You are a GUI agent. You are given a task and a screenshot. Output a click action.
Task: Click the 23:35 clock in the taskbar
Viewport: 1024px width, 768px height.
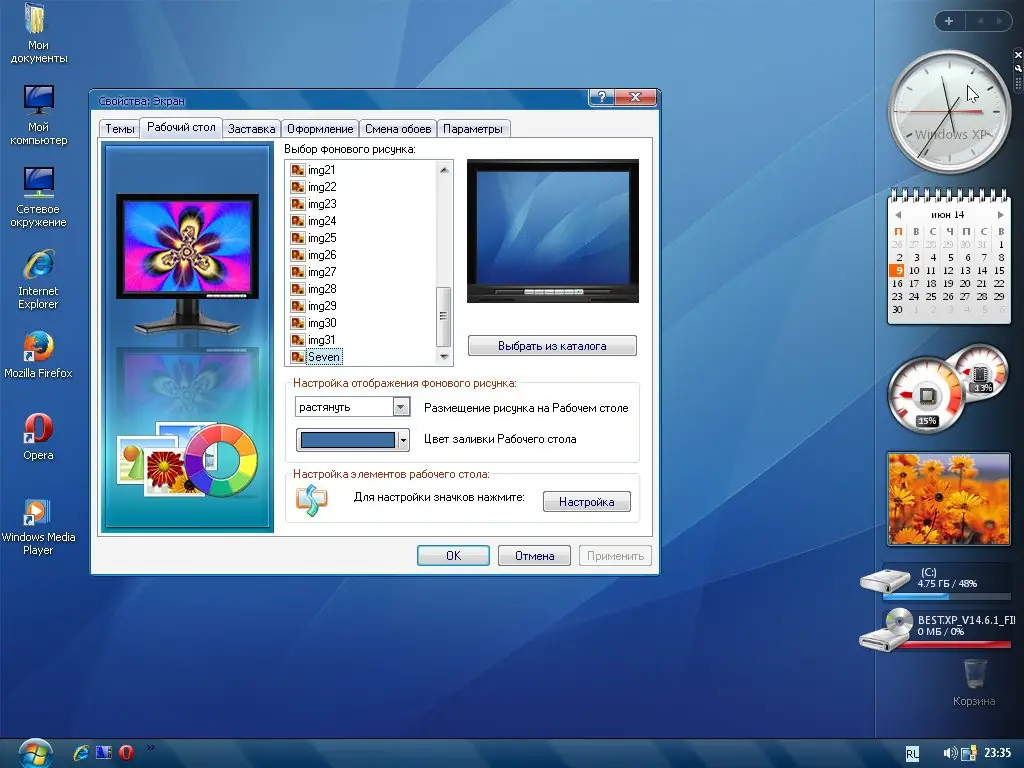pos(997,753)
